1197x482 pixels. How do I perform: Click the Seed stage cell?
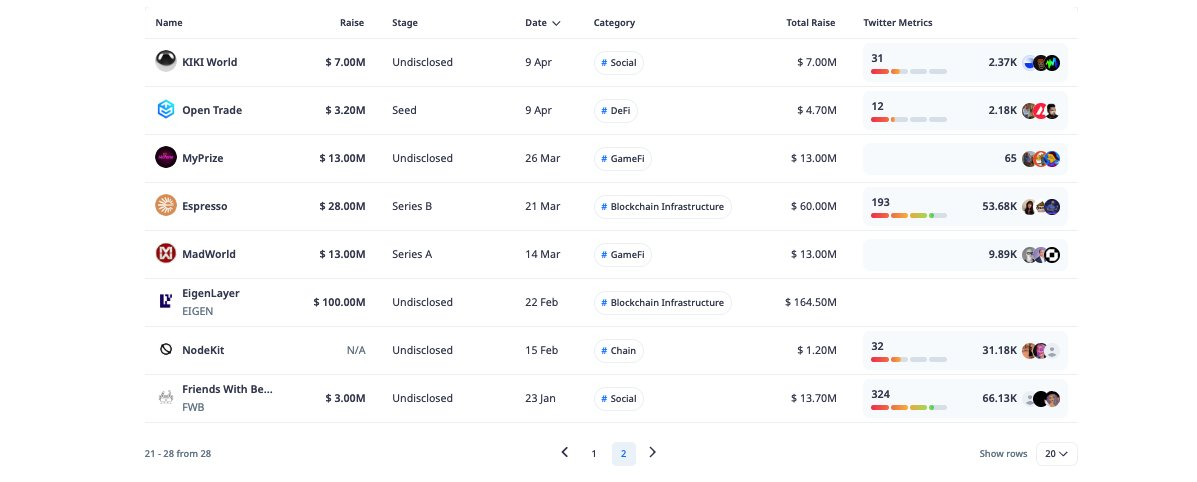pos(405,110)
